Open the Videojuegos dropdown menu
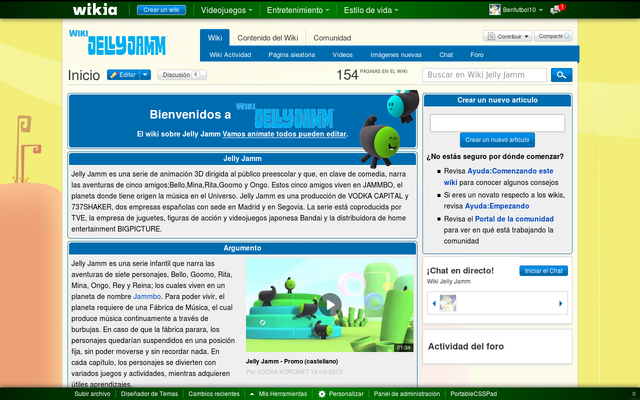The width and height of the screenshot is (640, 400). coord(226,10)
